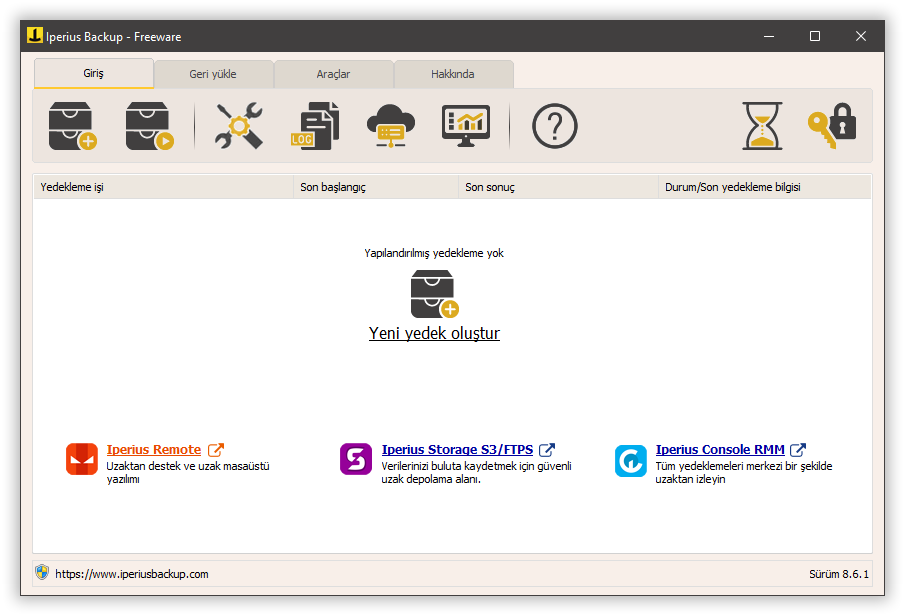Open the Araçlar tab
The height and width of the screenshot is (616, 905).
(333, 74)
